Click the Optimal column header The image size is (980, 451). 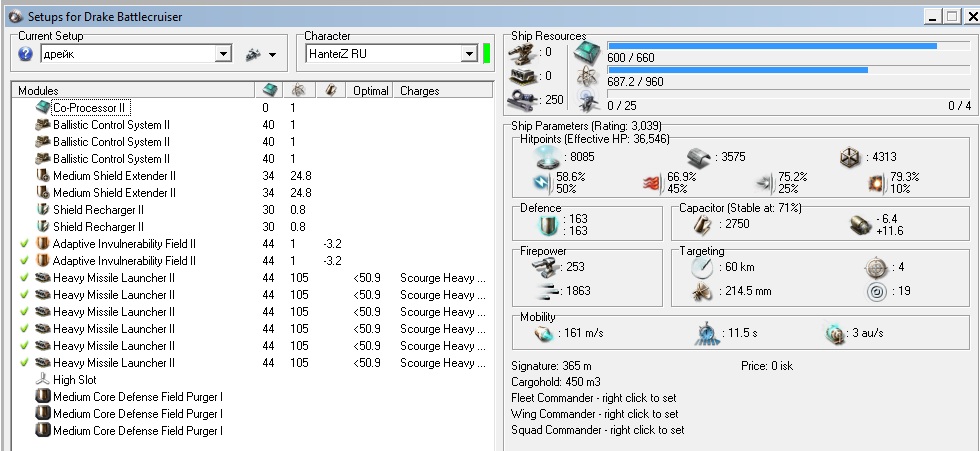(370, 91)
